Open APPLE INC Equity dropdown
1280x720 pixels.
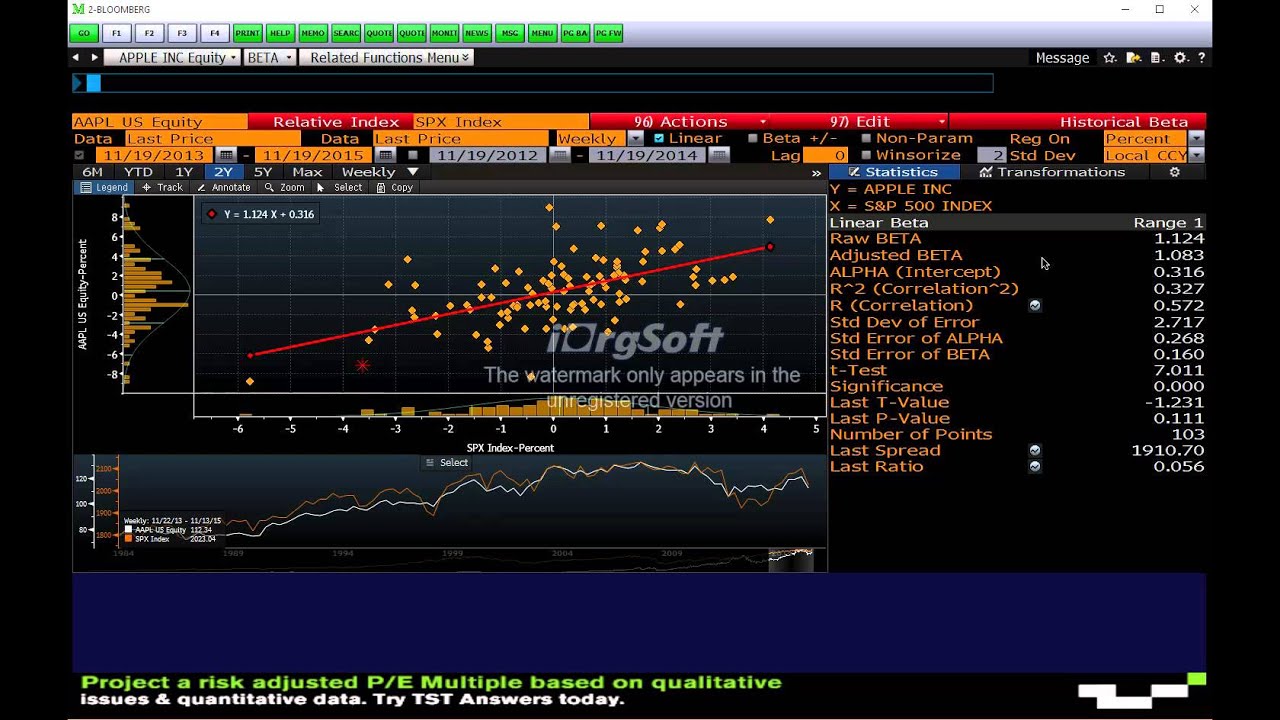(x=171, y=58)
